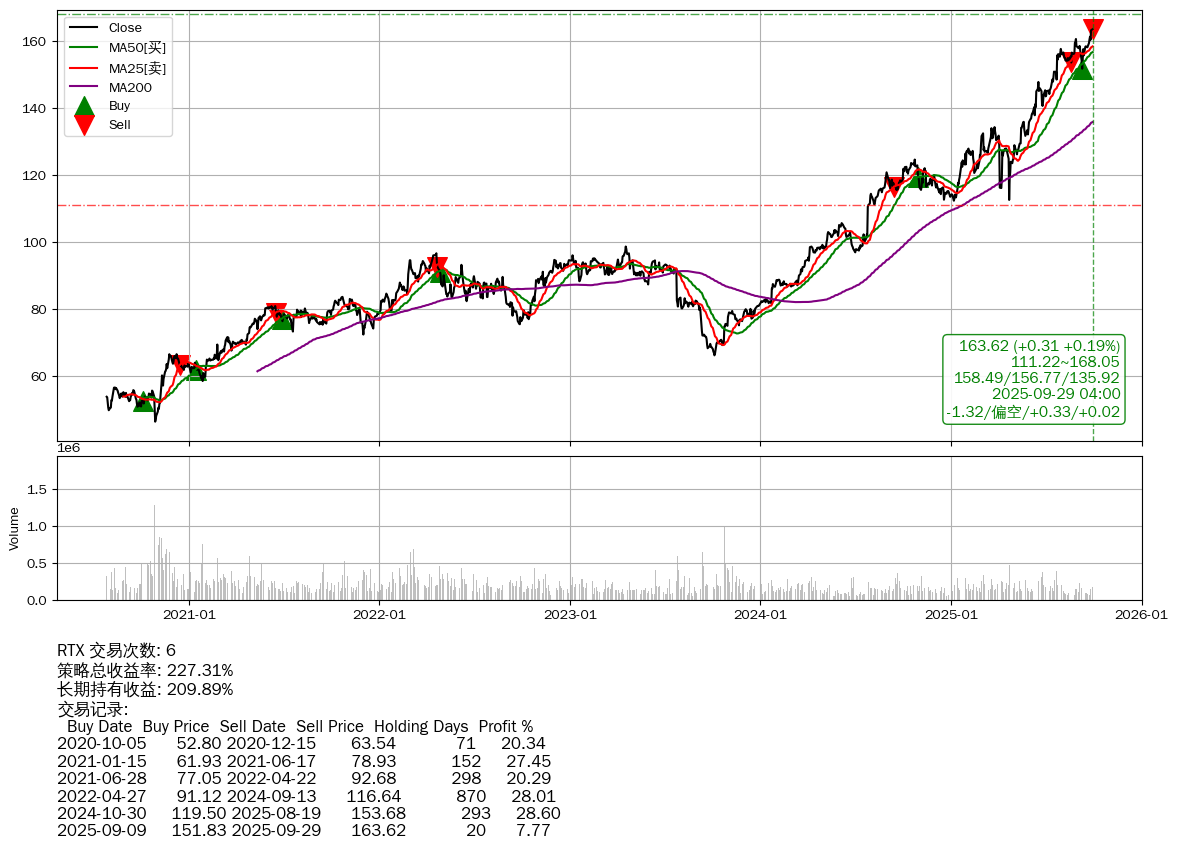Click the 2025-01 x-axis date label

(x=951, y=614)
